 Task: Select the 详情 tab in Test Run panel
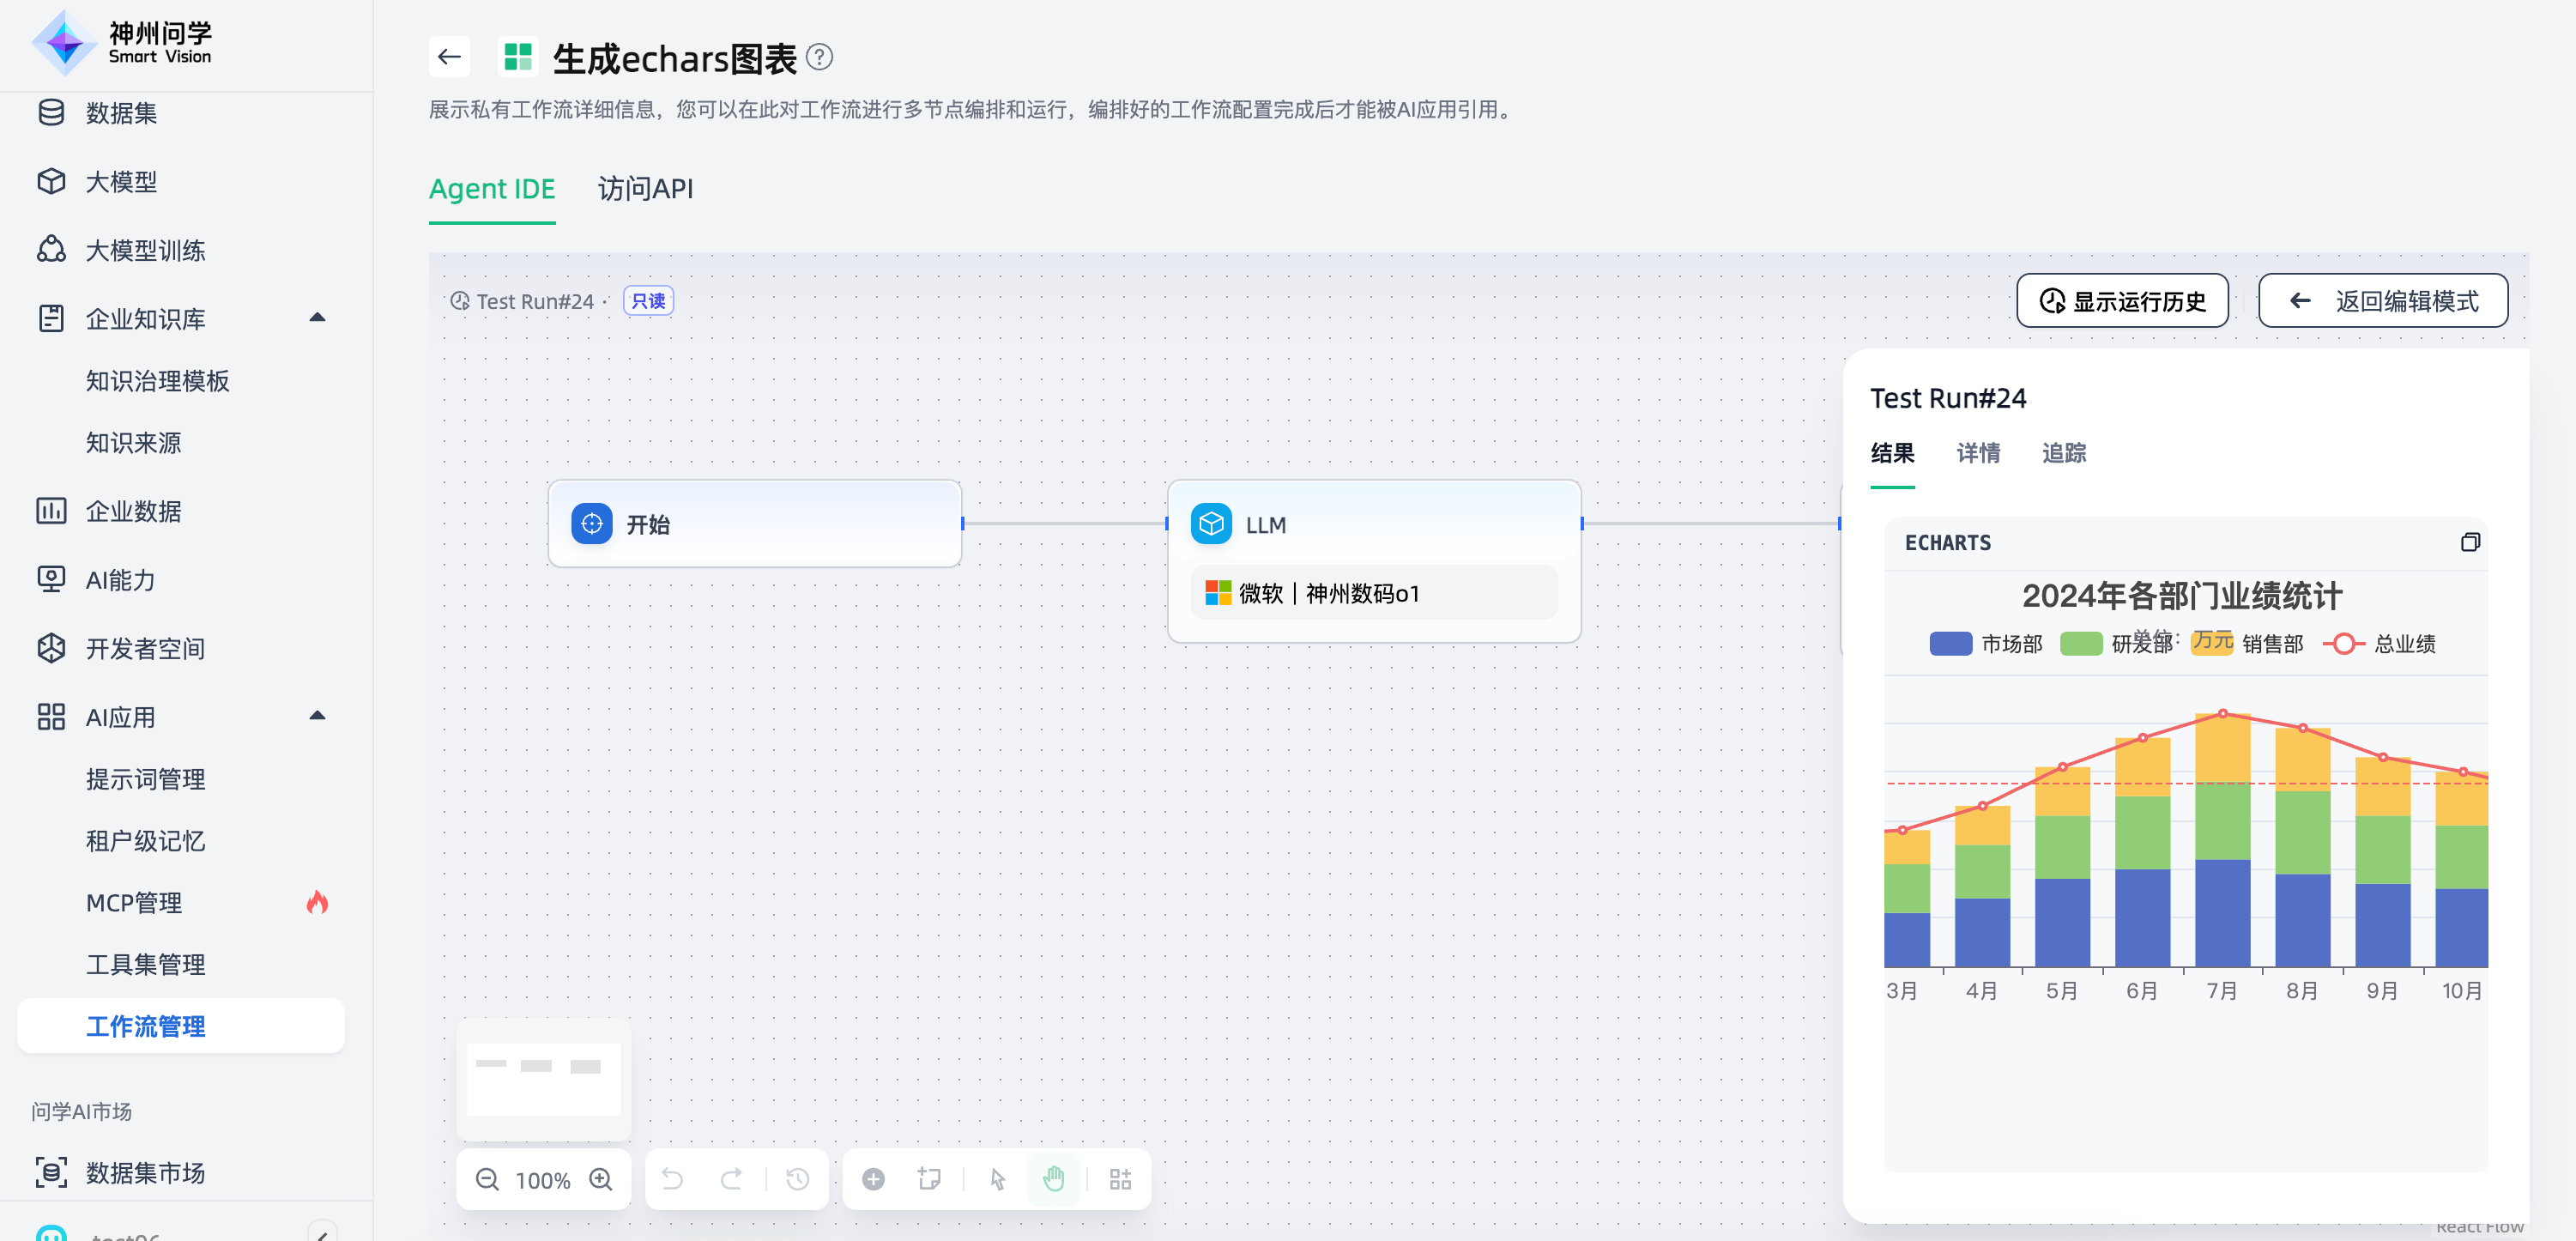1978,453
